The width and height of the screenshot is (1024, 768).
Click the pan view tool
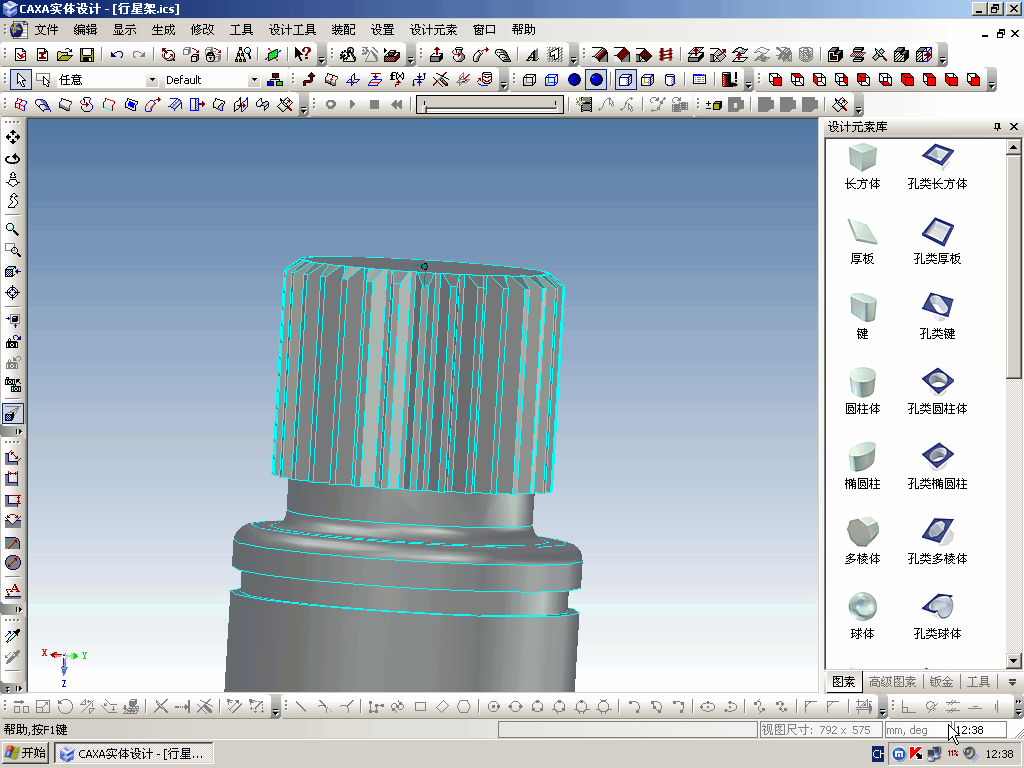click(12, 137)
